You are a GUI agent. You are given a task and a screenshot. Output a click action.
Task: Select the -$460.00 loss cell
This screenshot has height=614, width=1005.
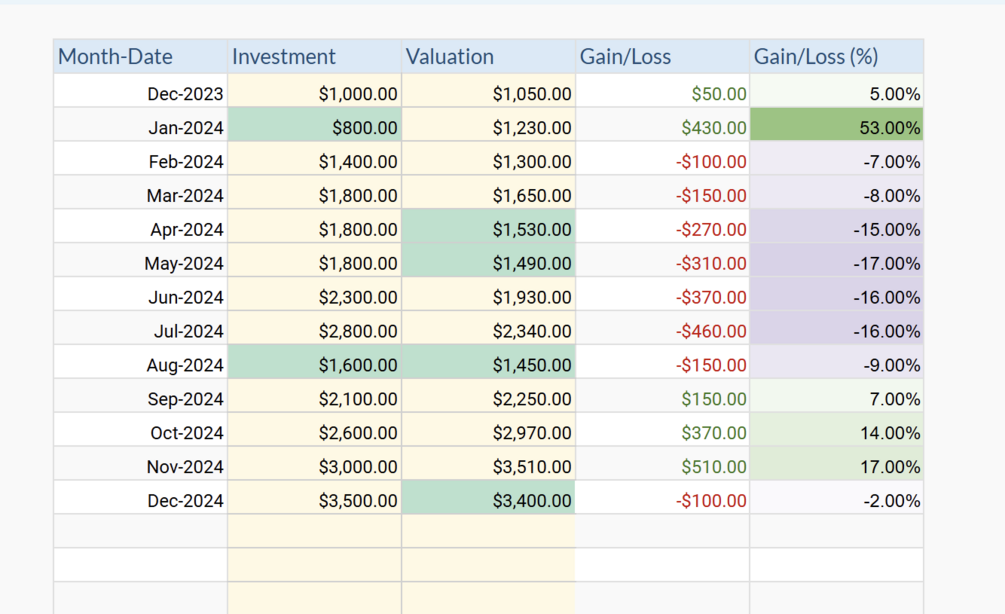pyautogui.click(x=662, y=332)
